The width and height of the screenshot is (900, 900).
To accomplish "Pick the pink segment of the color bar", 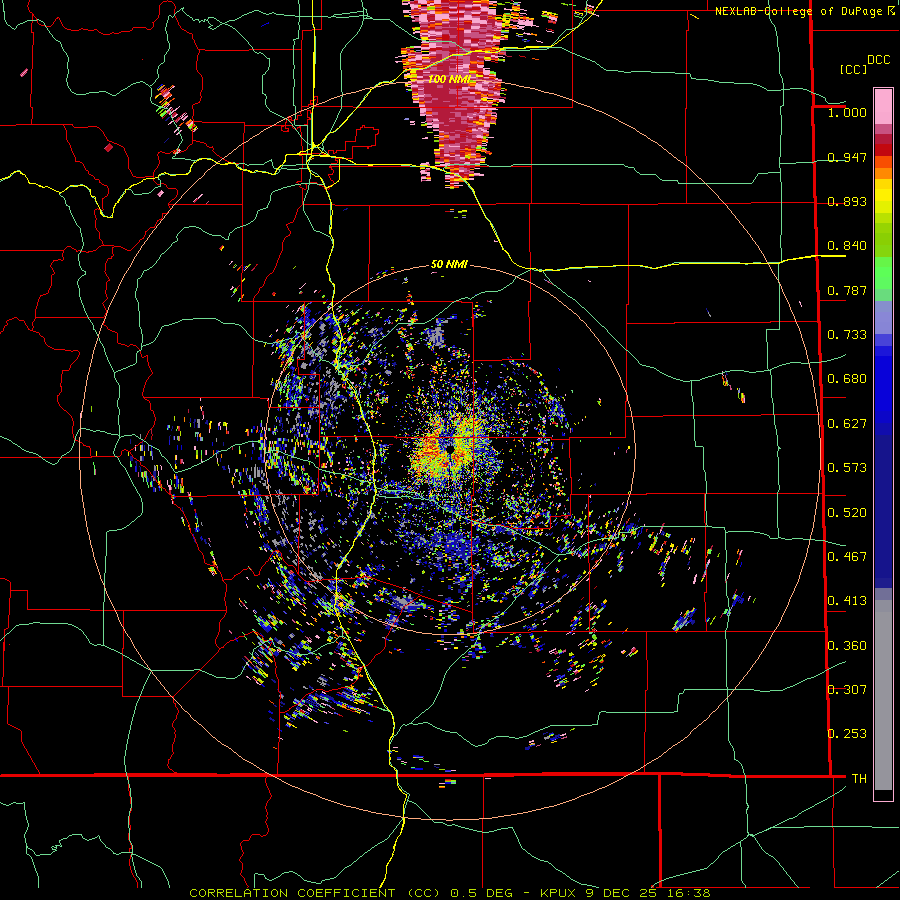I will 883,107.
